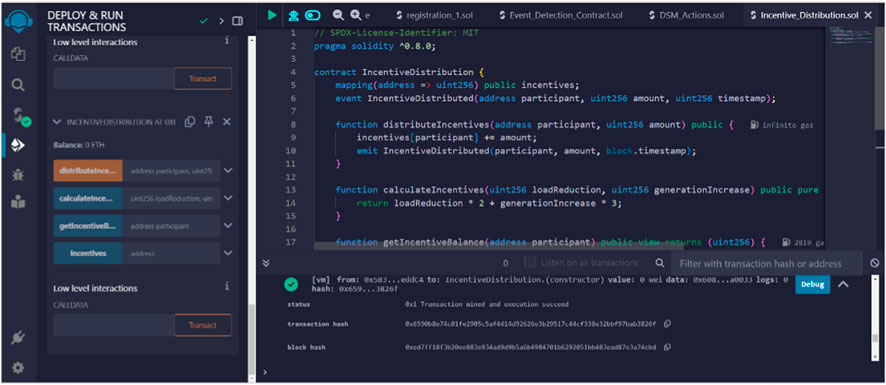
Task: Focus the distributeIncentives parameters input field
Action: (172, 170)
